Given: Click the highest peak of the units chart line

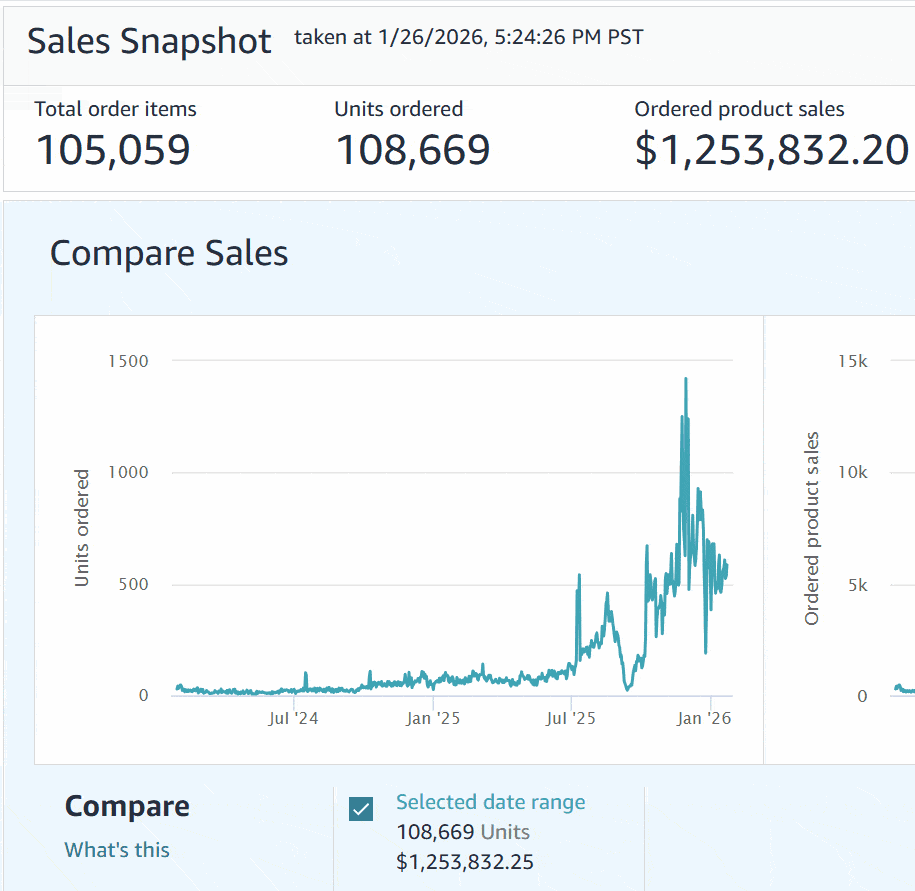Looking at the screenshot, I should 685,379.
